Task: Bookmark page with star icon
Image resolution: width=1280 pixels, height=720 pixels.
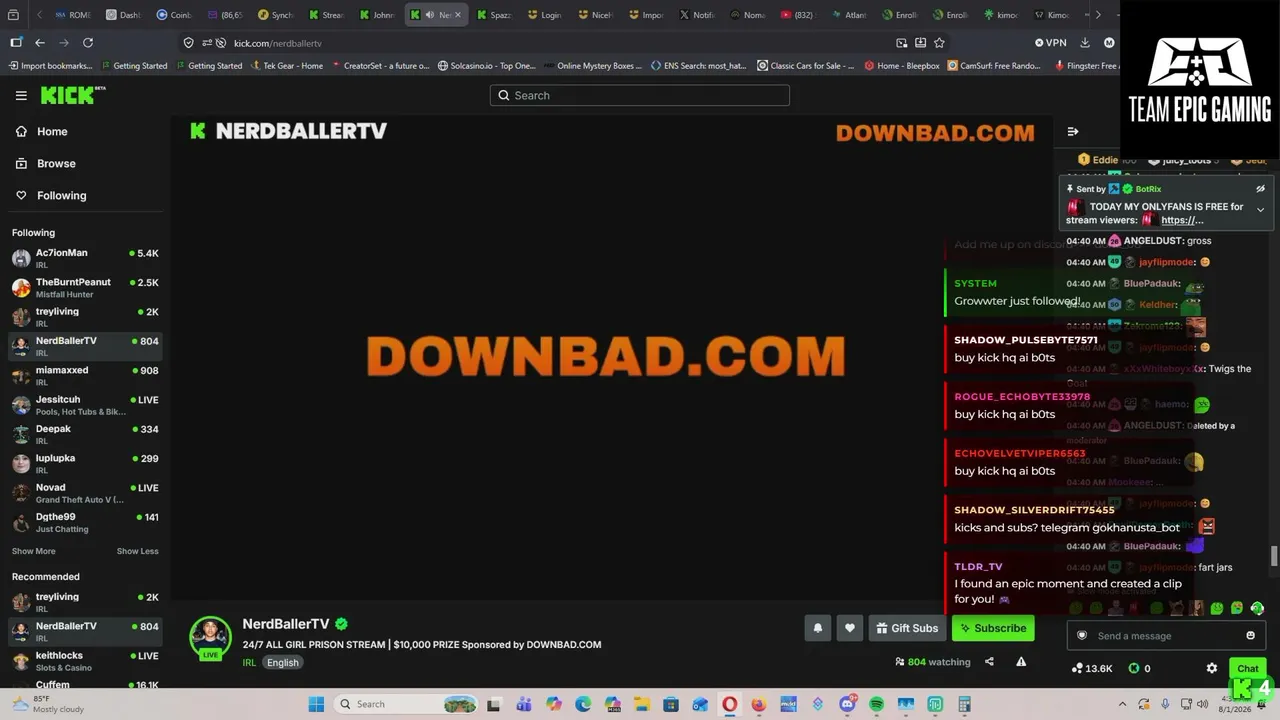Action: tap(939, 43)
